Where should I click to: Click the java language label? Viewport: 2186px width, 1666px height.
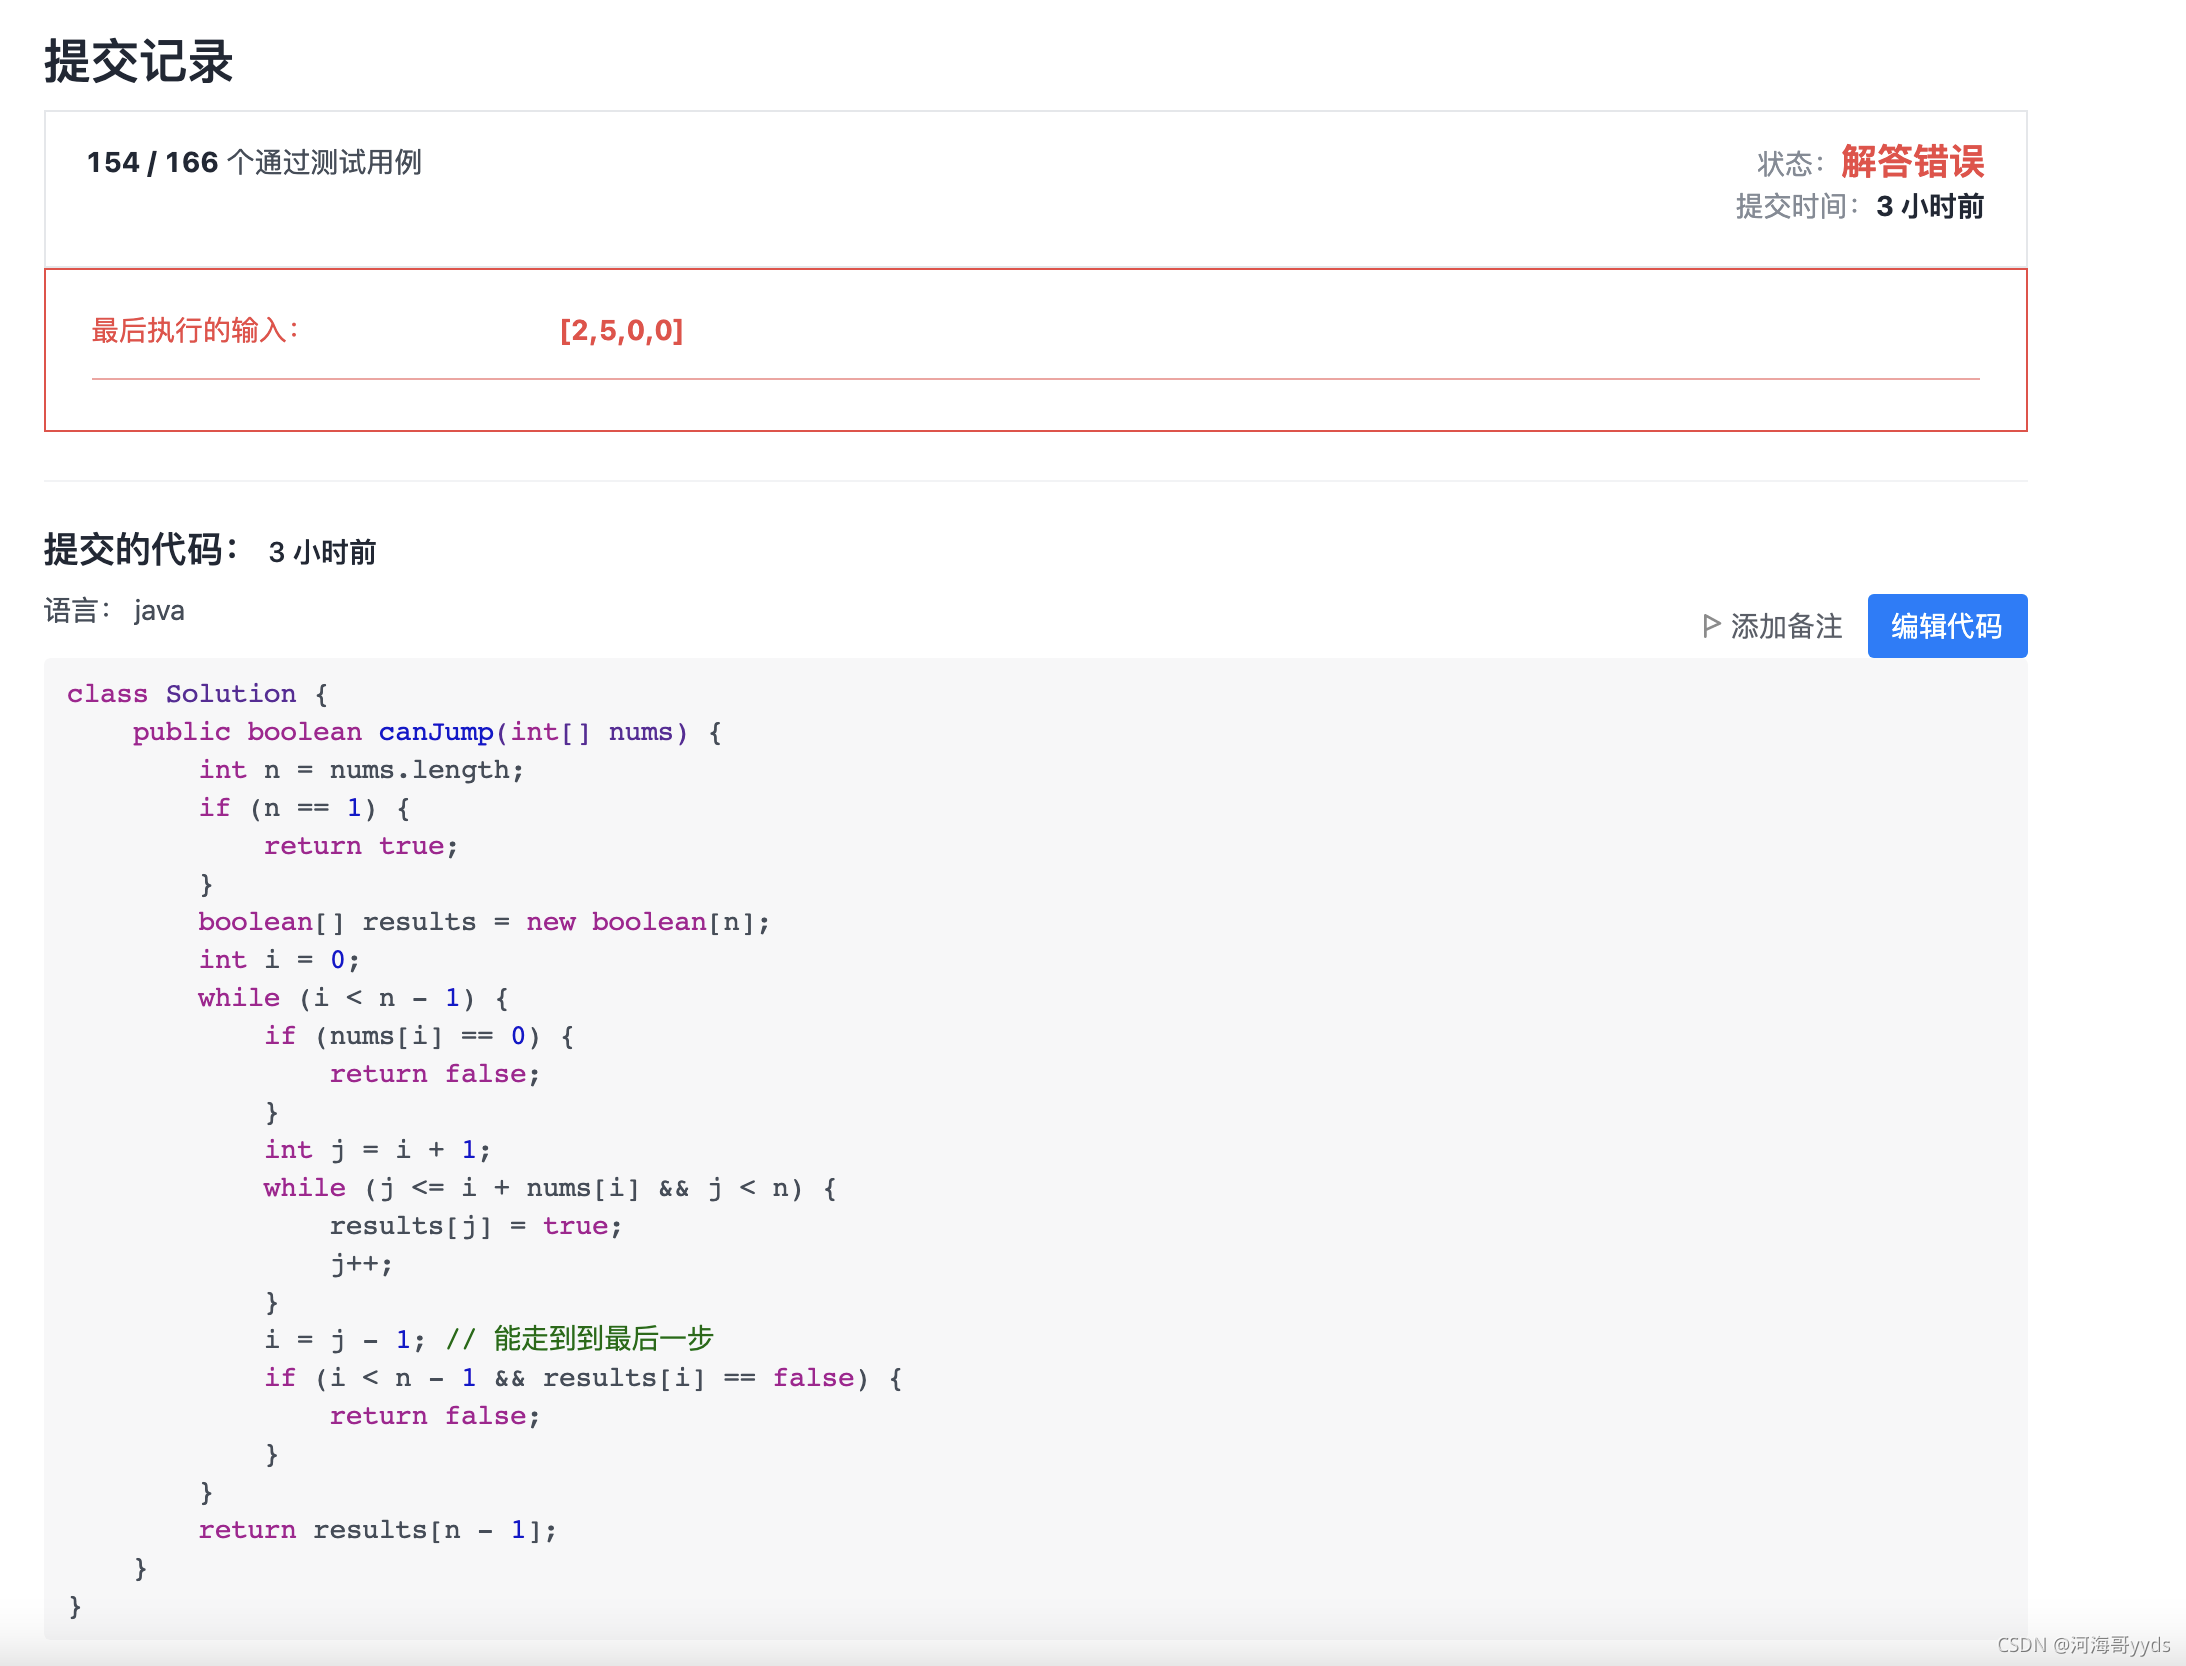[159, 611]
